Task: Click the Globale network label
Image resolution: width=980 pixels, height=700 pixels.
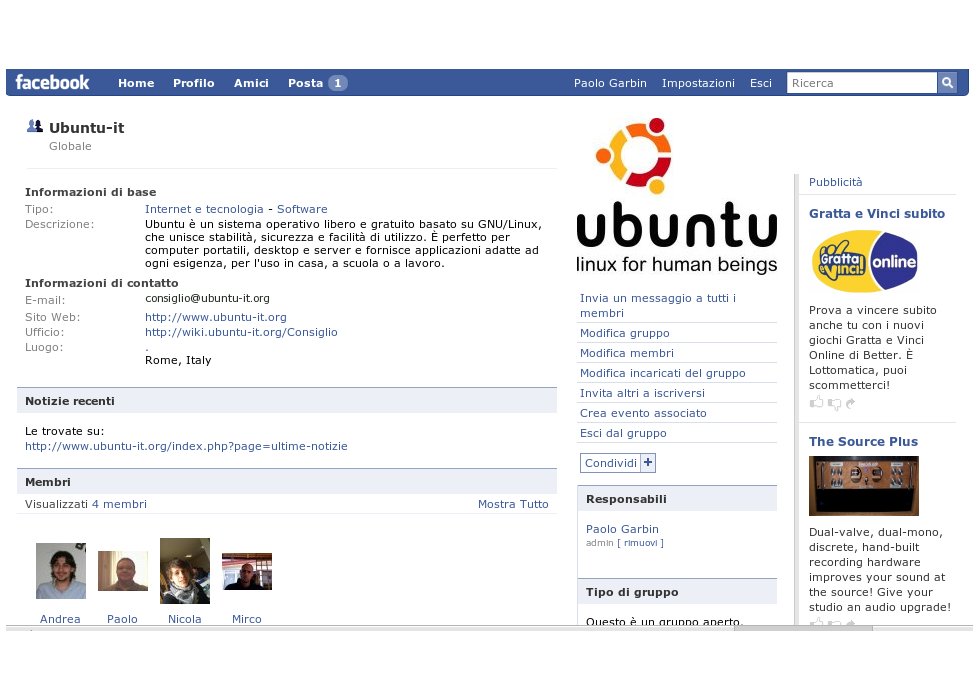Action: coord(70,146)
